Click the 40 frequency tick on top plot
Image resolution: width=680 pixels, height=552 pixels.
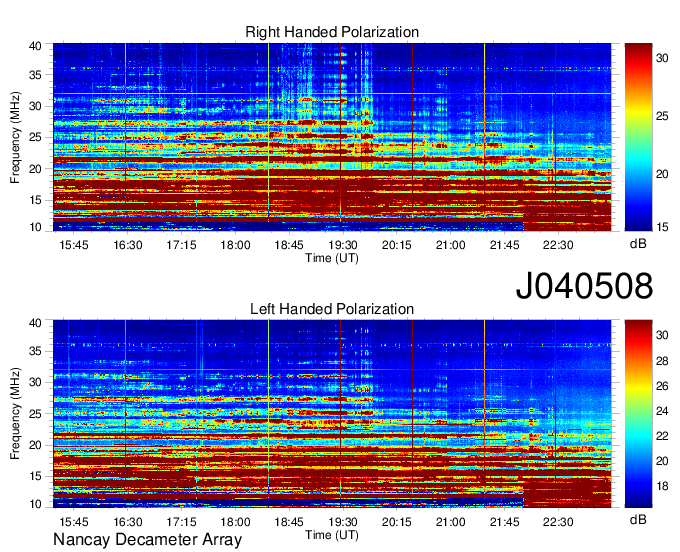point(36,46)
